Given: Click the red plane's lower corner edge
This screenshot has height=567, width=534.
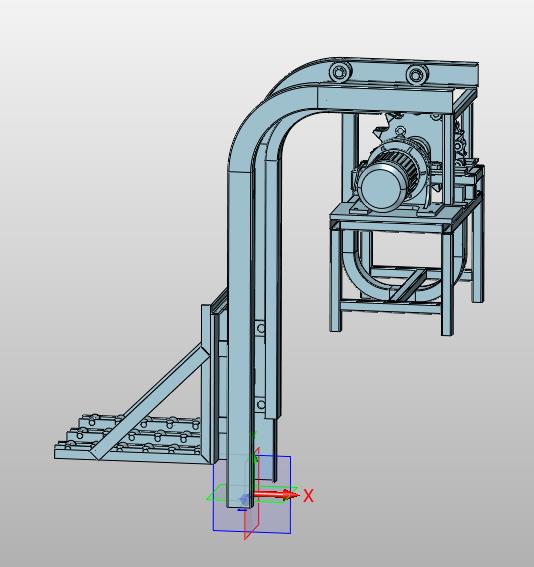Looking at the screenshot, I should (251, 532).
